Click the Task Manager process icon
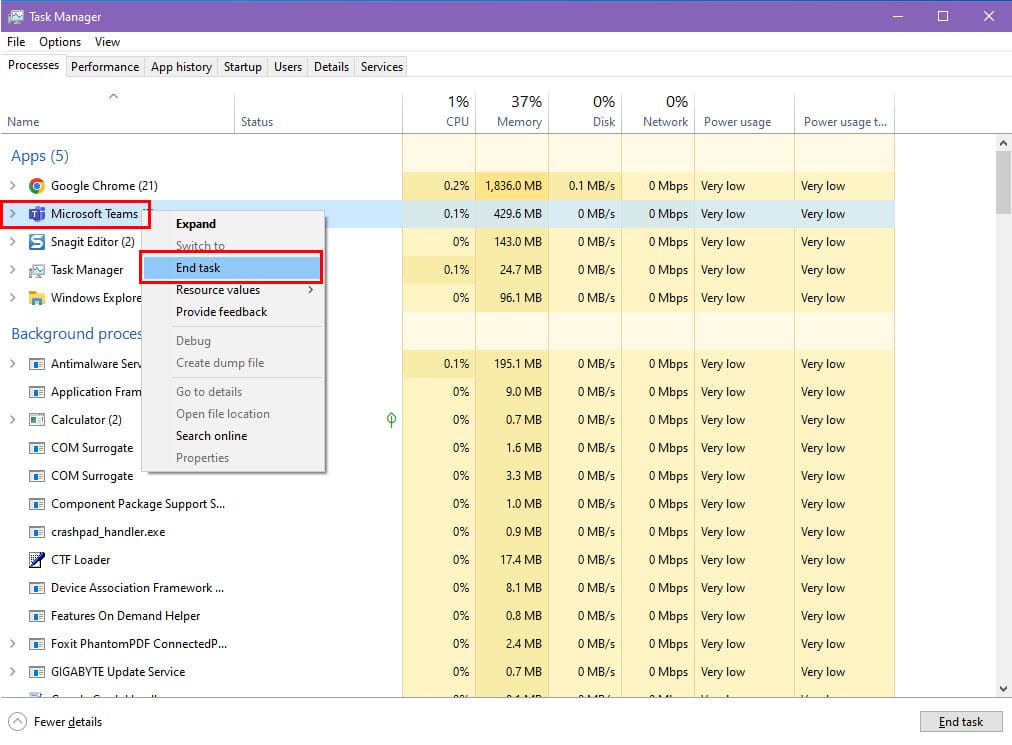Screen dimensions: 1012x745 coord(37,270)
